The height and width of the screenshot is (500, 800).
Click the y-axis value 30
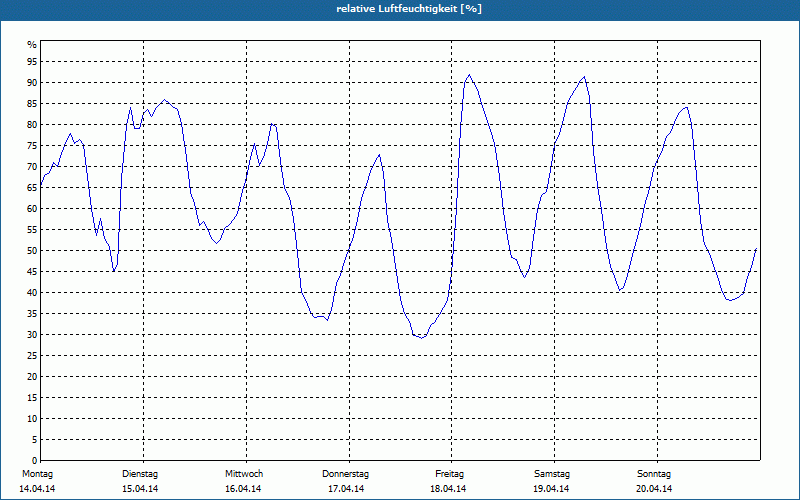click(32, 335)
